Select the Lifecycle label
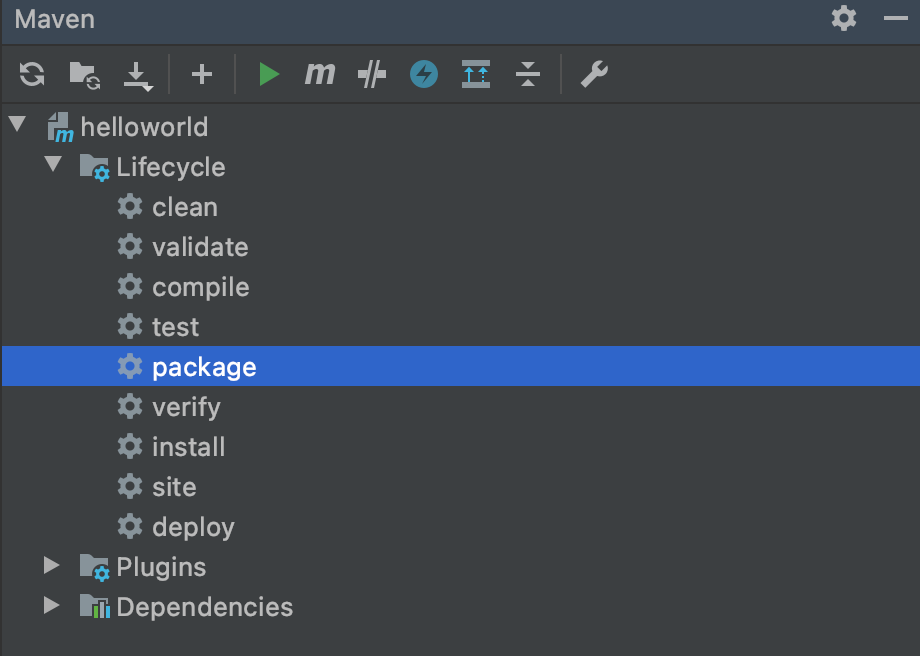This screenshot has height=656, width=920. (x=171, y=167)
